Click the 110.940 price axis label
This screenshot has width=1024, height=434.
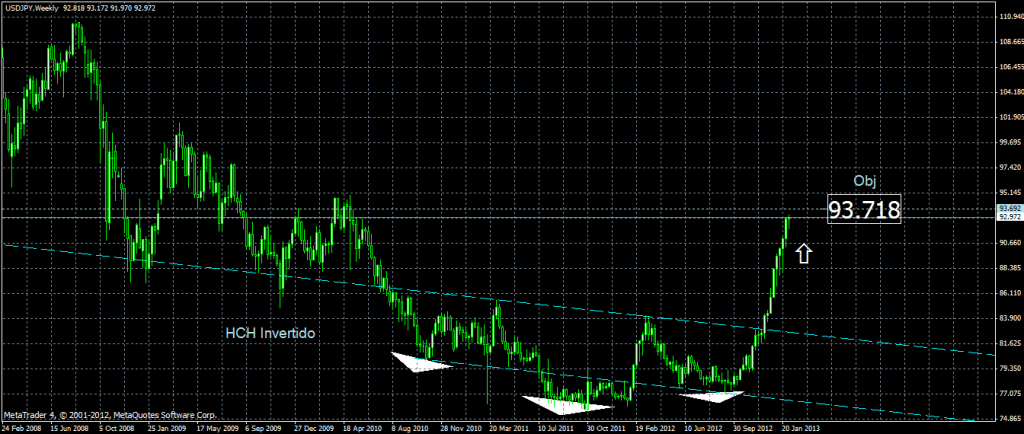(1009, 18)
